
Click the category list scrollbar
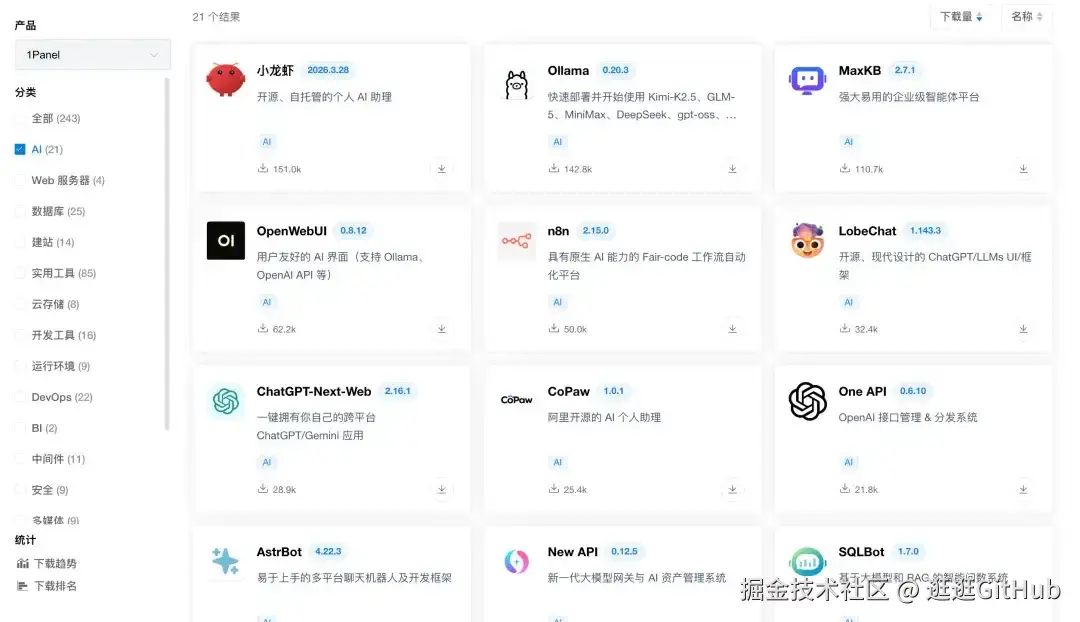pyautogui.click(x=167, y=253)
